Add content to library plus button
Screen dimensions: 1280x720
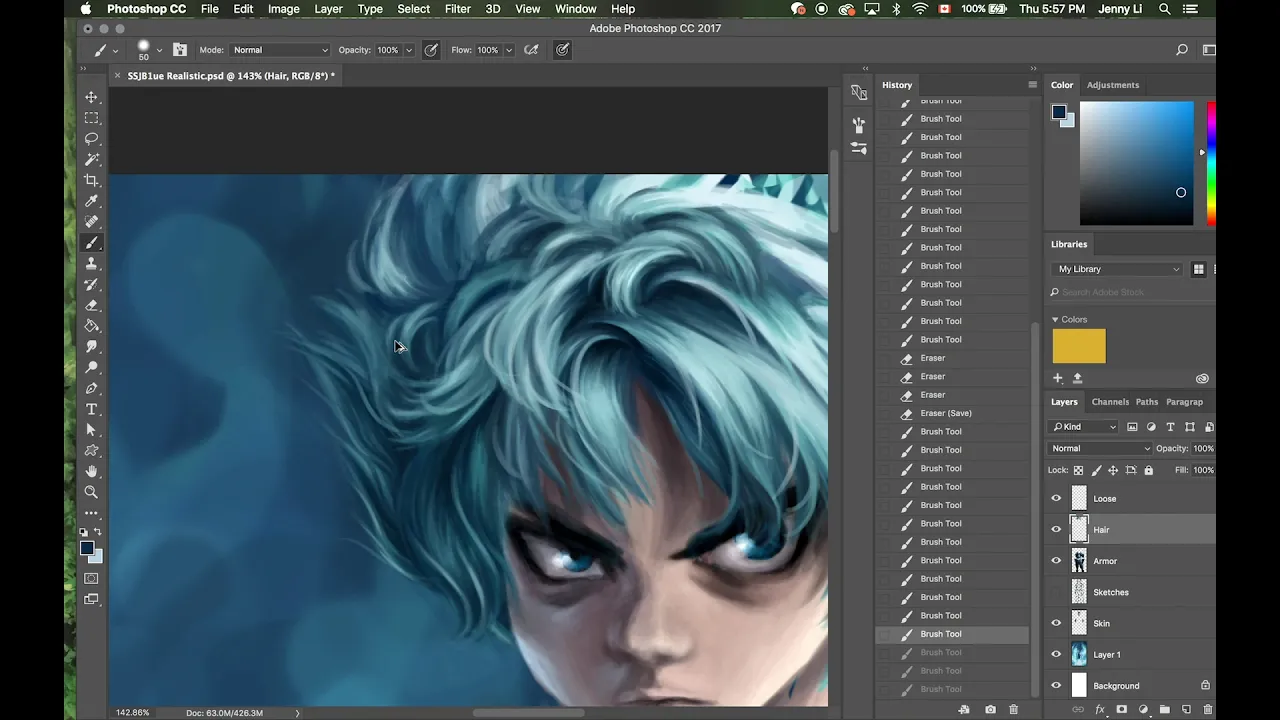(x=1058, y=378)
